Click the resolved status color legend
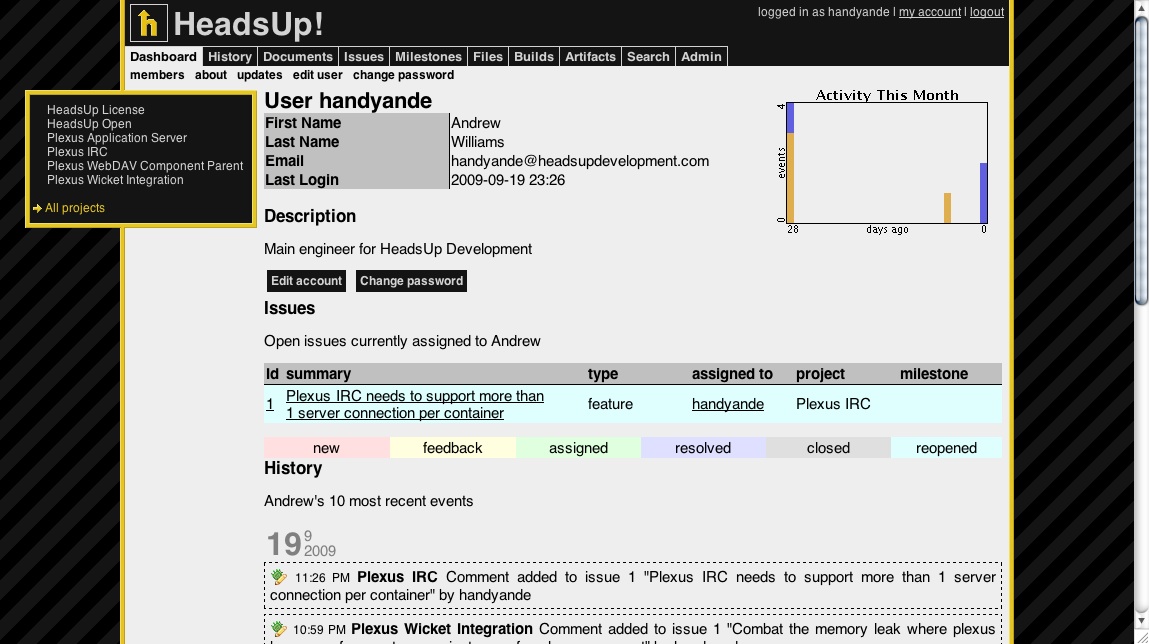 [x=702, y=448]
